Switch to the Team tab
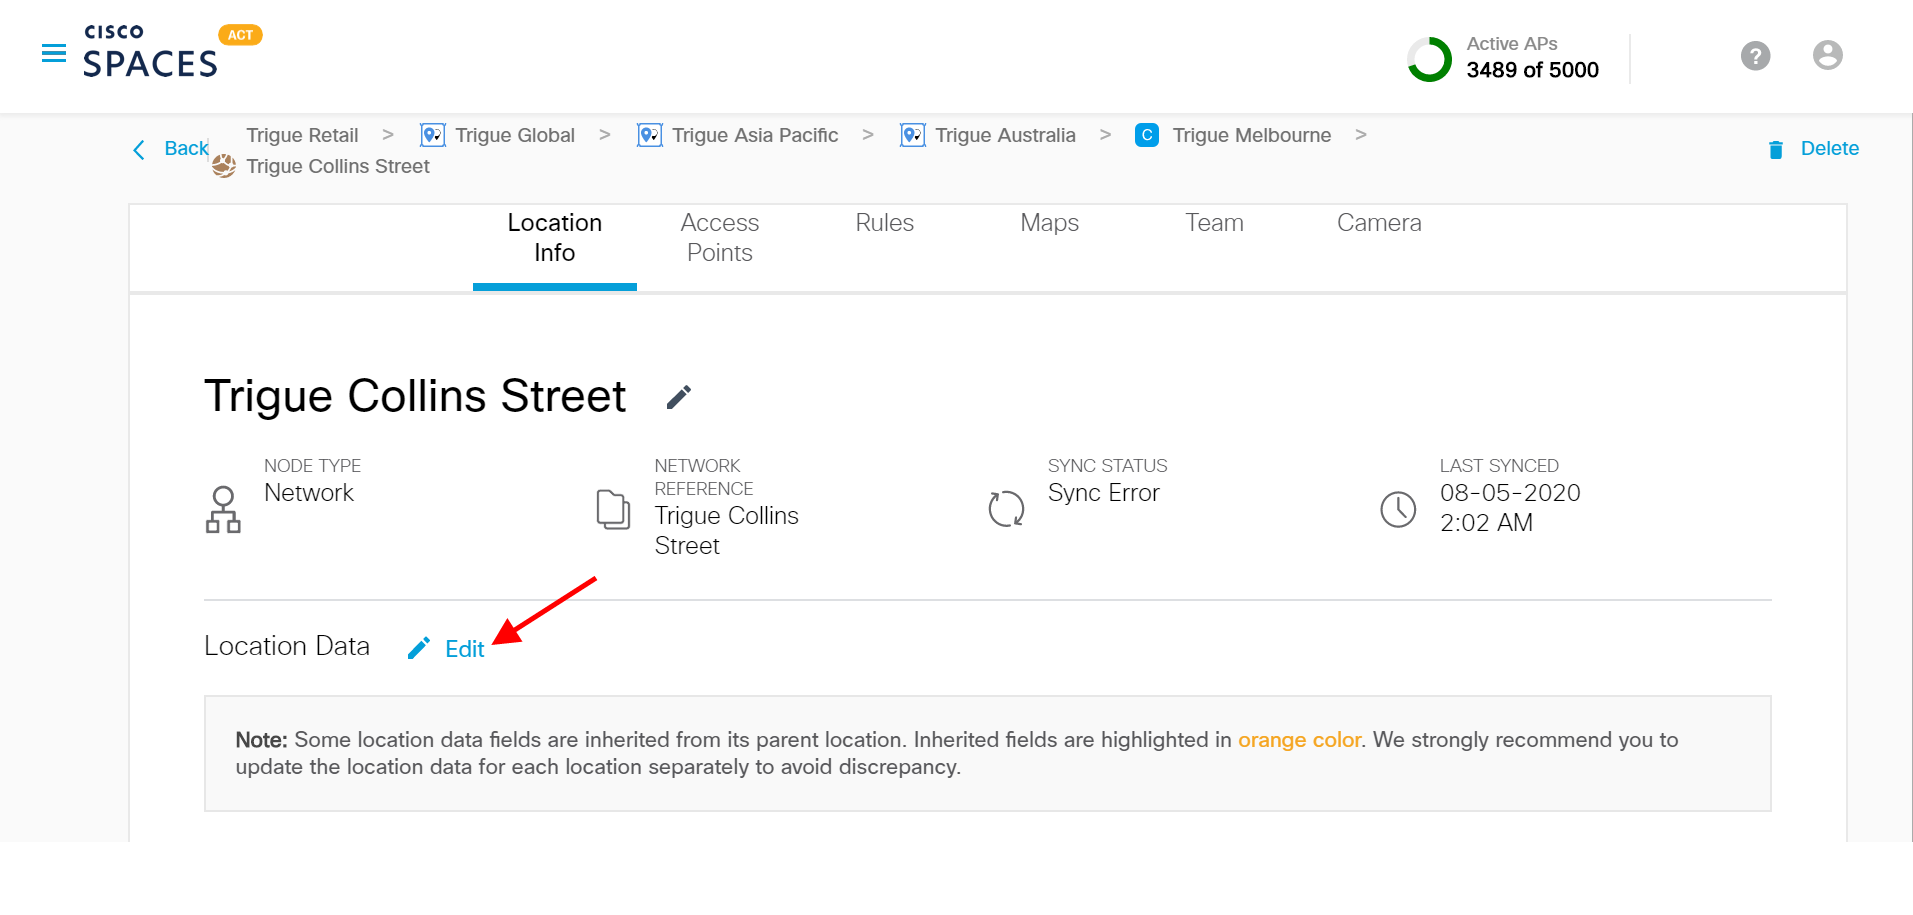Image resolution: width=1913 pixels, height=915 pixels. coord(1214,223)
